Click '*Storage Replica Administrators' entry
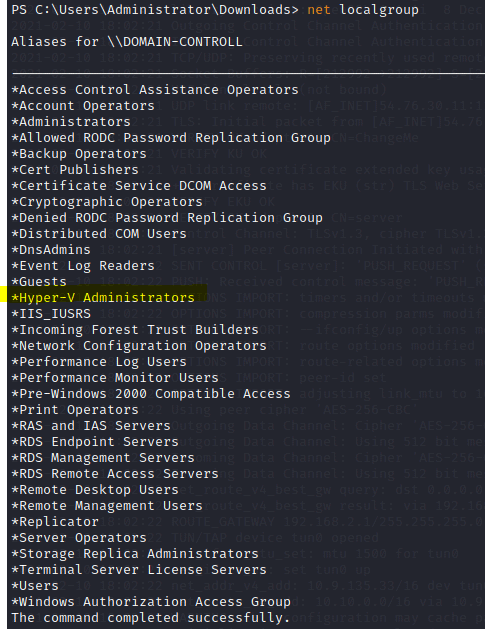 click(135, 554)
